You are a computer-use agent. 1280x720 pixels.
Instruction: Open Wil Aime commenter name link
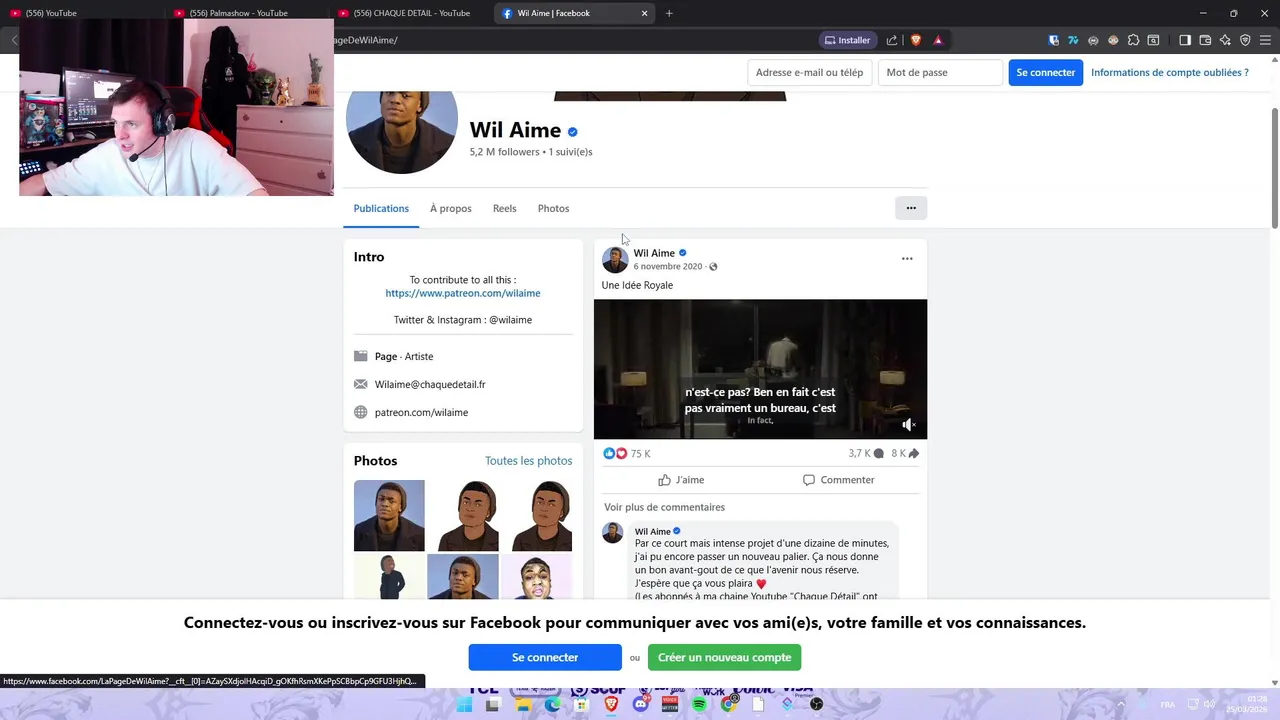[x=653, y=531]
